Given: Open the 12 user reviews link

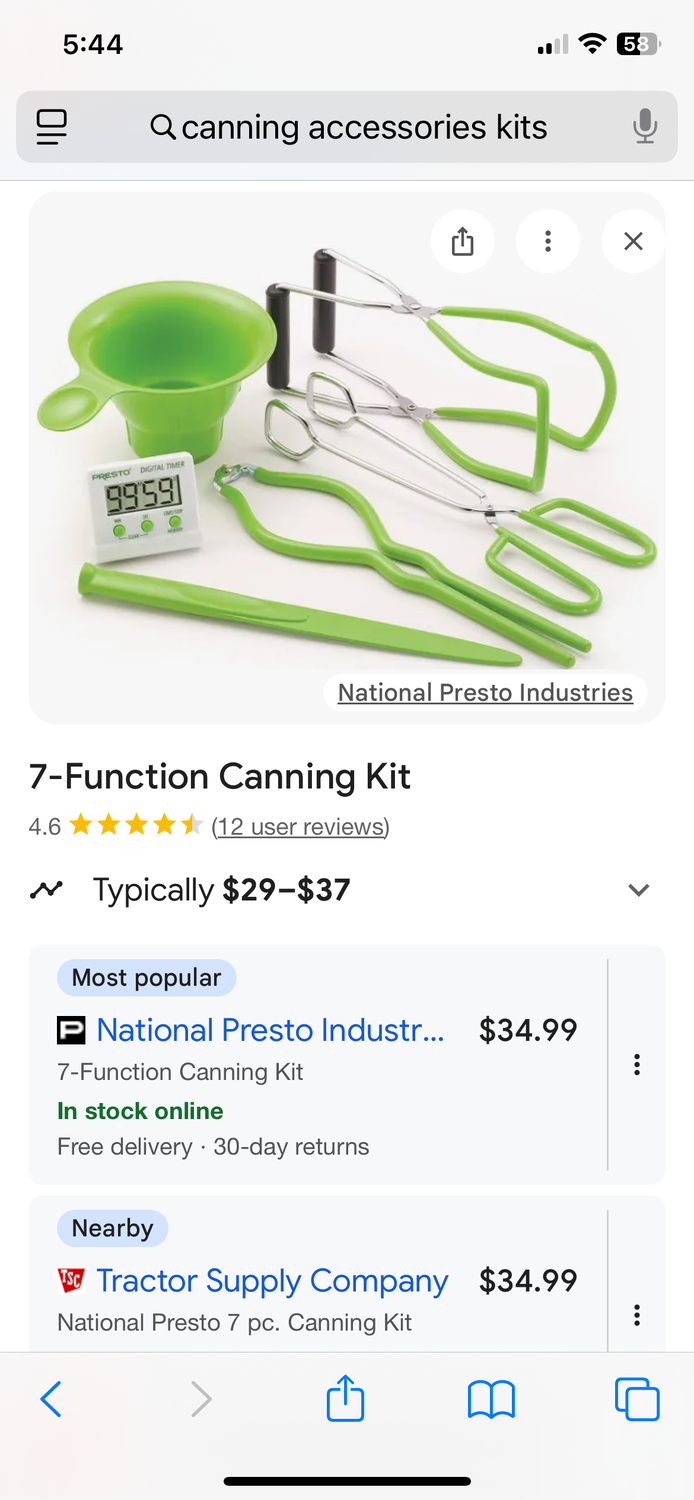Looking at the screenshot, I should tap(300, 827).
